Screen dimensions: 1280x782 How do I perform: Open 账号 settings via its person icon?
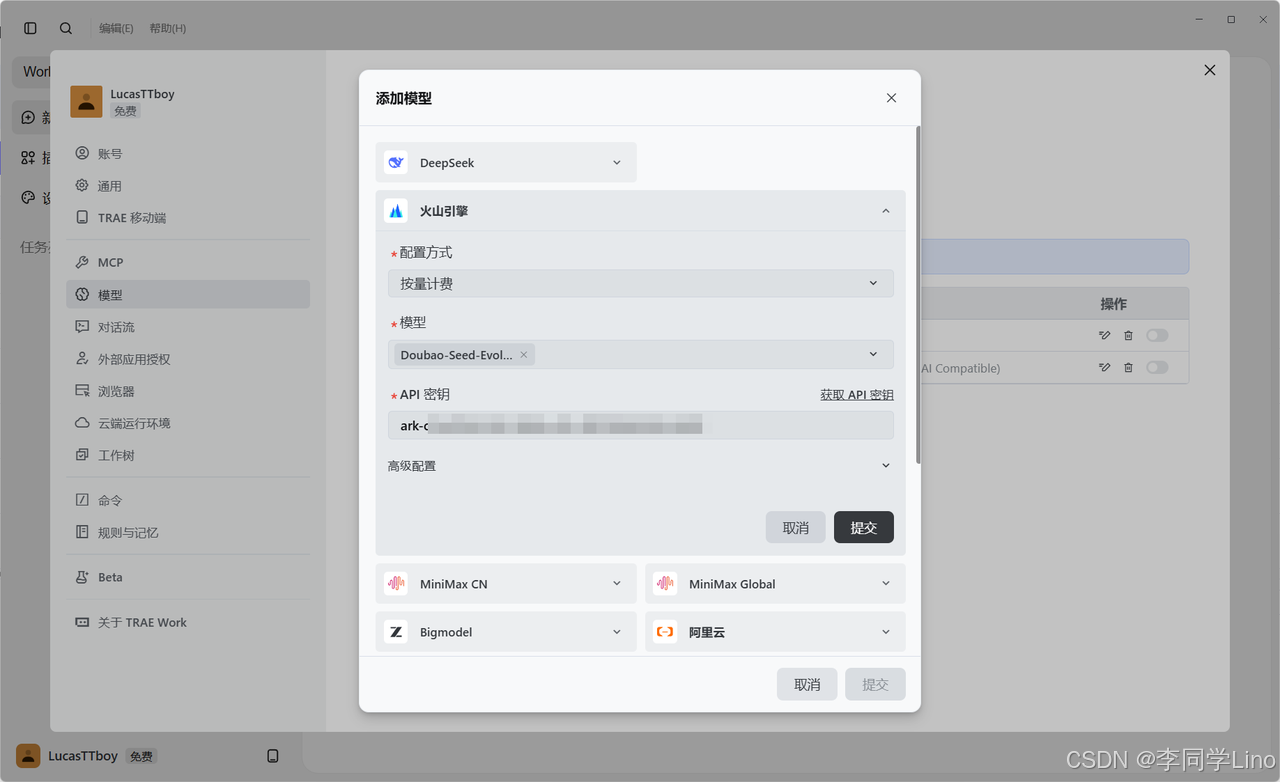click(x=82, y=154)
